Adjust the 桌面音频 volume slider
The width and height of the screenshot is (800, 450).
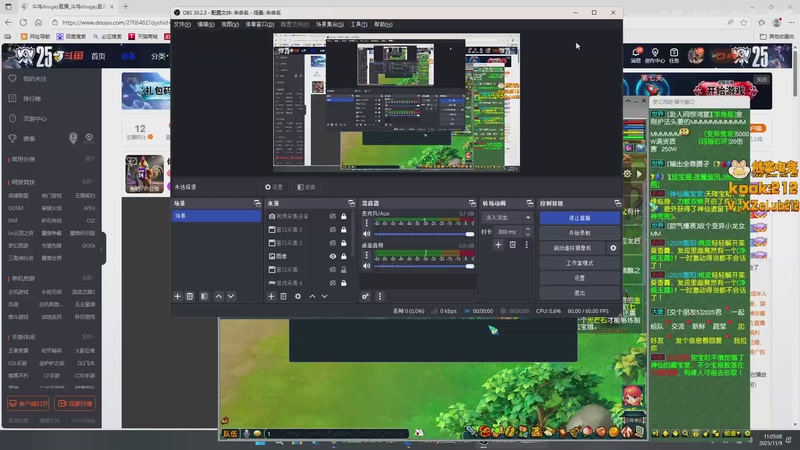tap(424, 266)
